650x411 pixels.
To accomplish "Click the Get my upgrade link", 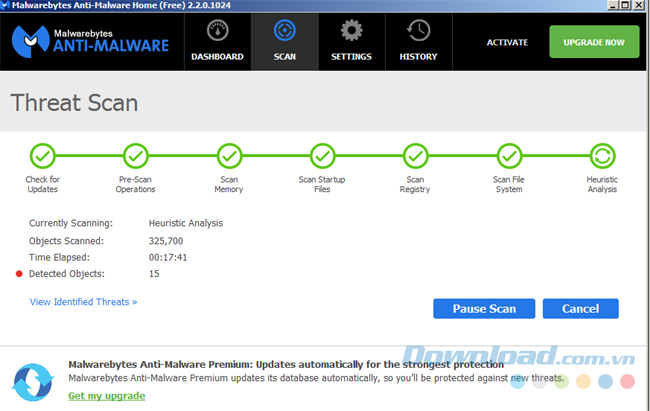I will pyautogui.click(x=106, y=396).
